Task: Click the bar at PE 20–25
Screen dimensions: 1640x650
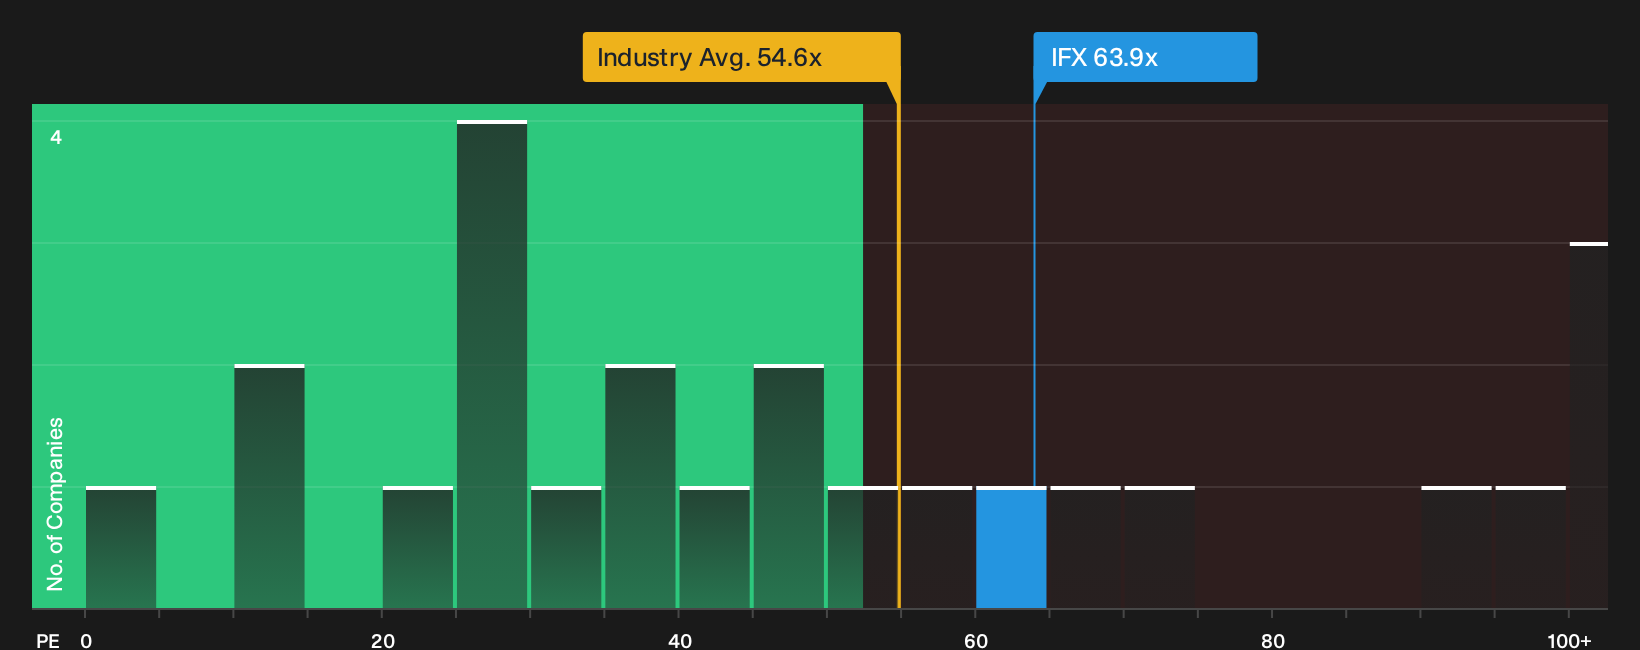Action: pos(418,547)
